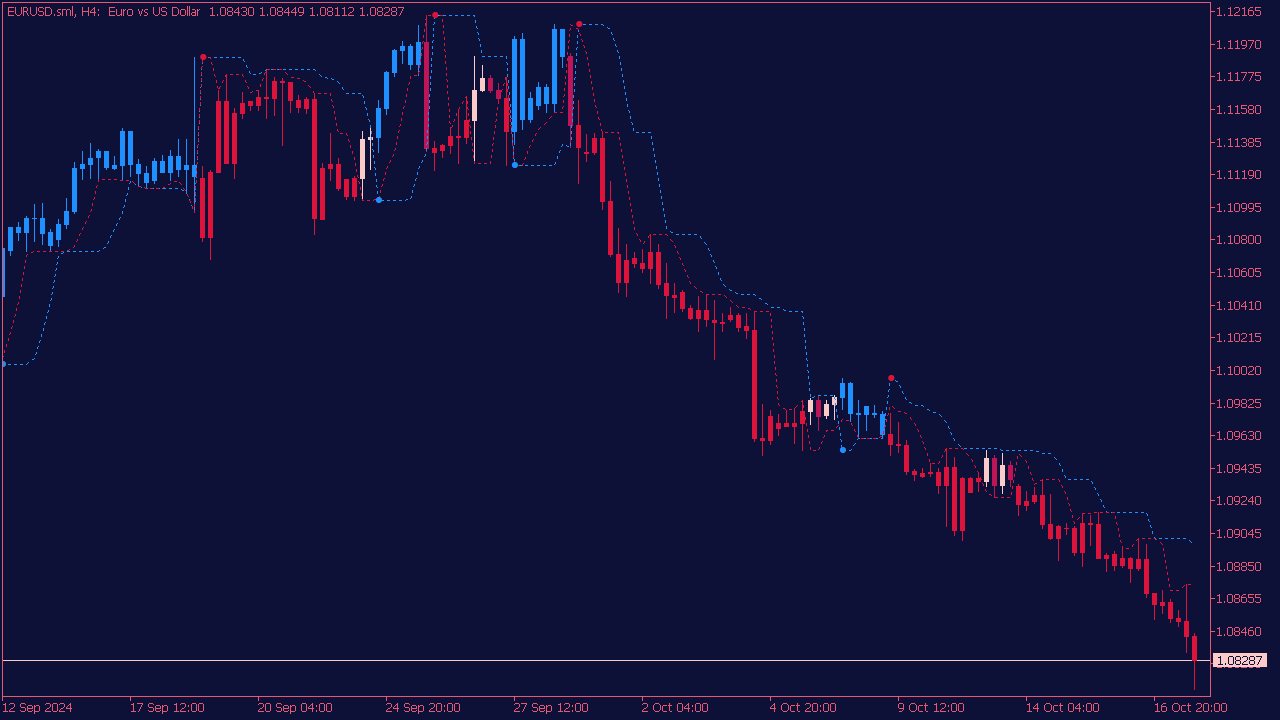Click the 12 Sep 2024 date label
This screenshot has width=1280, height=720.
click(37, 707)
